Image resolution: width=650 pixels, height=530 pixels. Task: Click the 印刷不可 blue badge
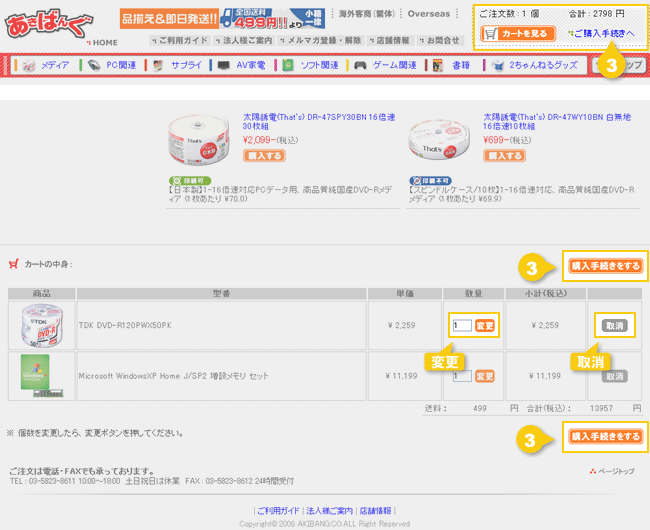430,181
